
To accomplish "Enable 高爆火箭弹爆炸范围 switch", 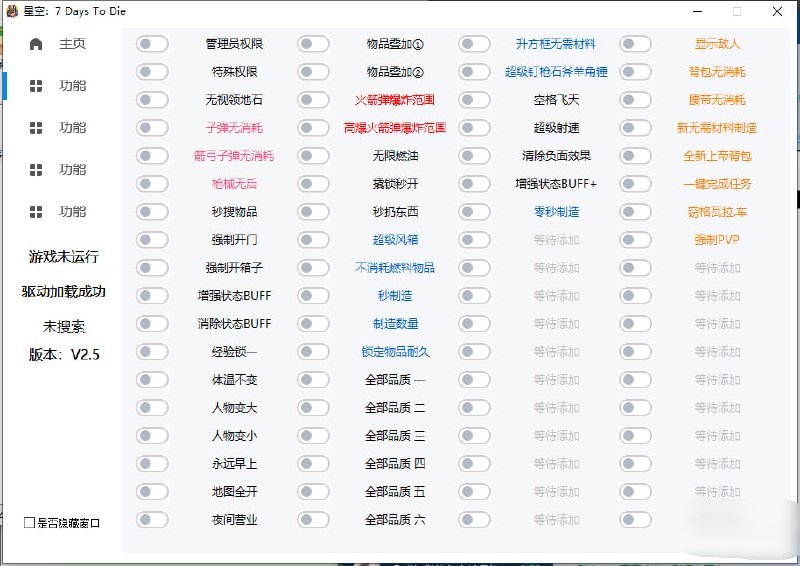I will tap(313, 128).
